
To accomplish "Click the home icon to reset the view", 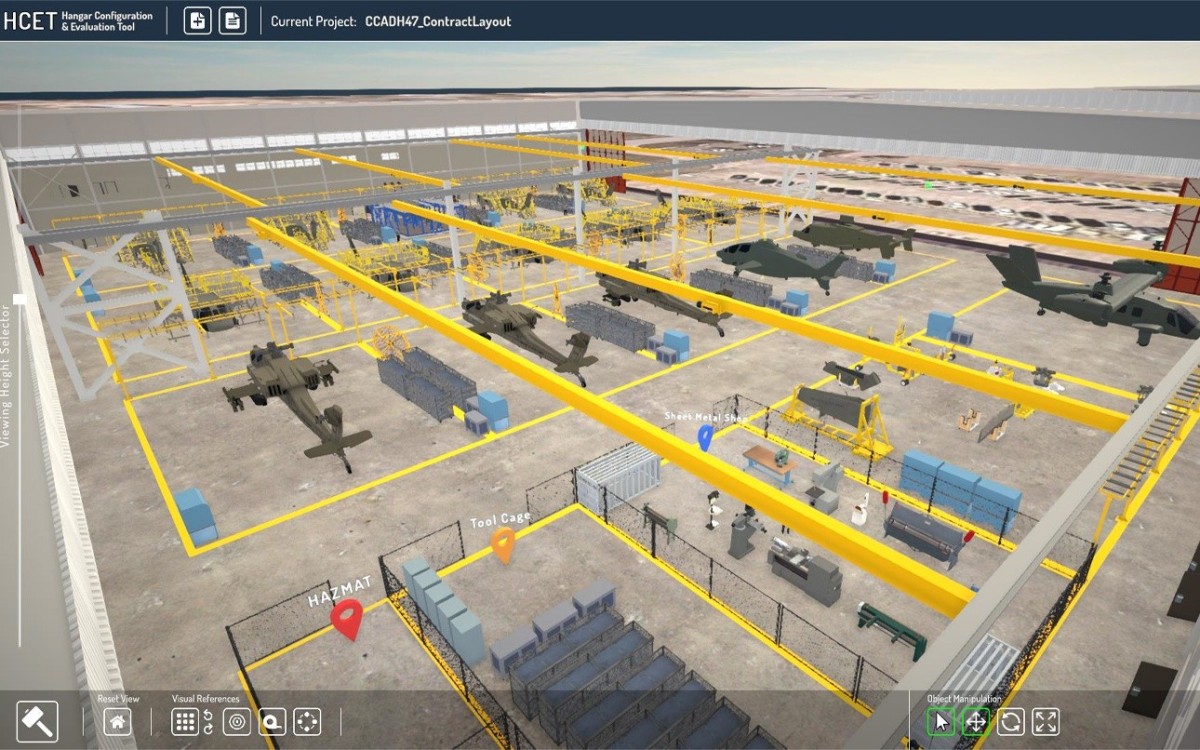I will click(x=117, y=720).
